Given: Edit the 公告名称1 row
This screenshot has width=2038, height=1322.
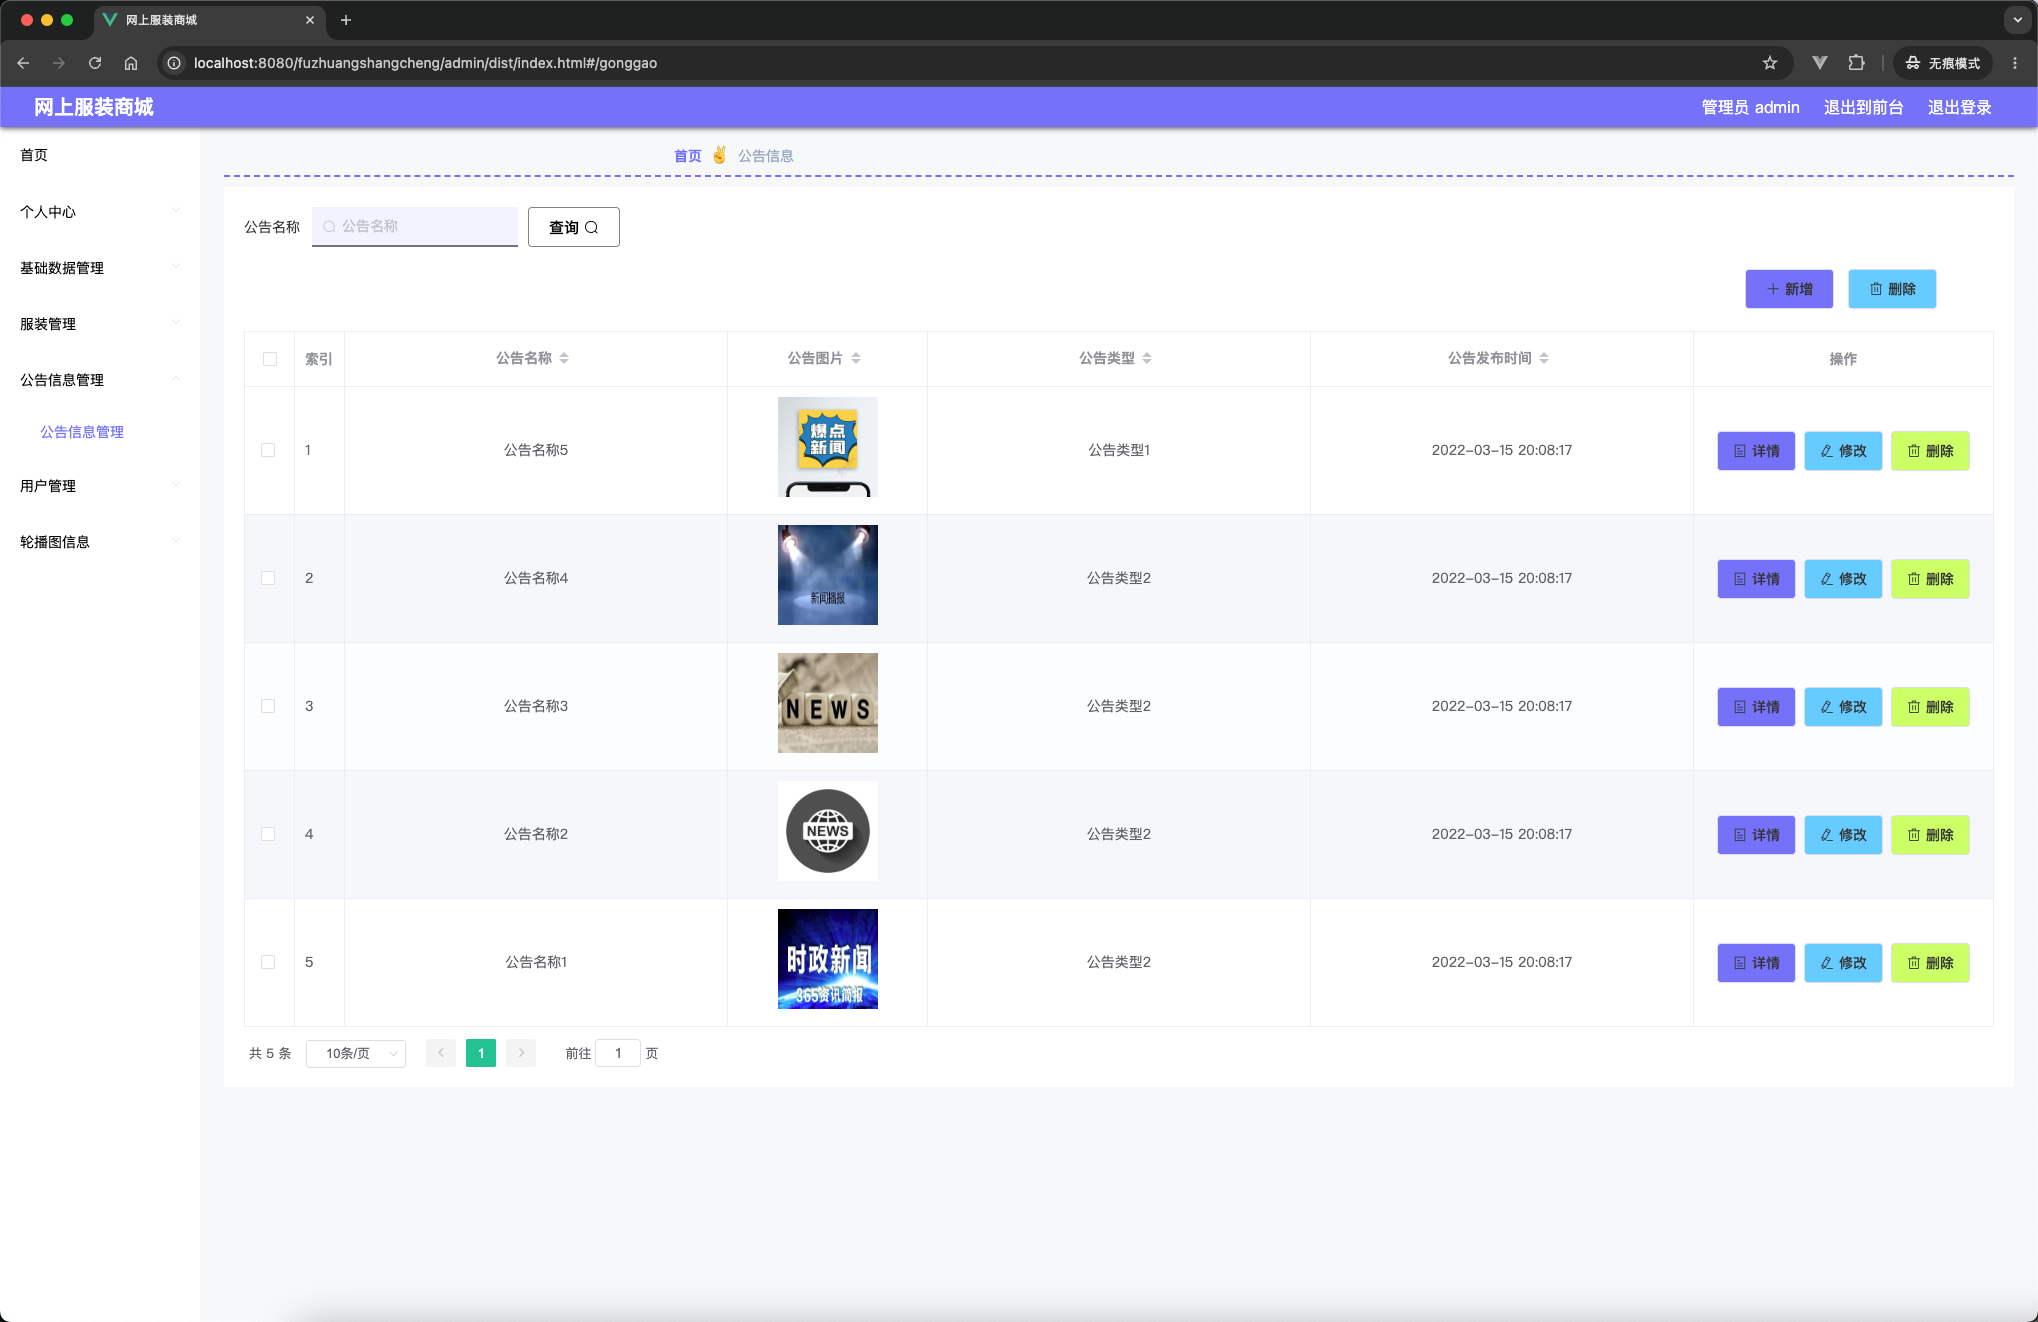Looking at the screenshot, I should [1843, 963].
